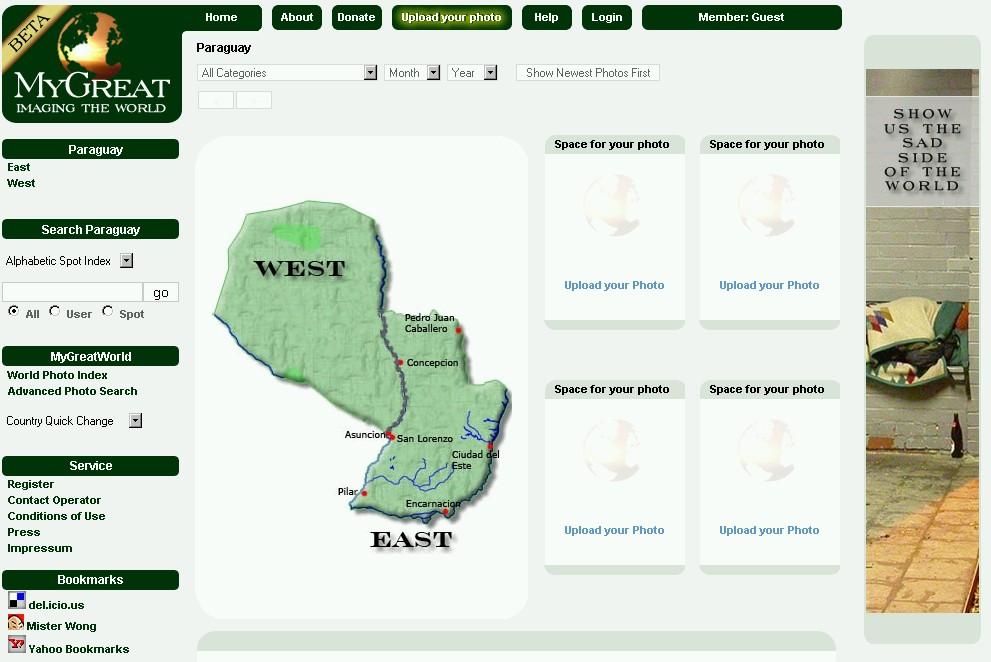Open the East region link

point(18,167)
